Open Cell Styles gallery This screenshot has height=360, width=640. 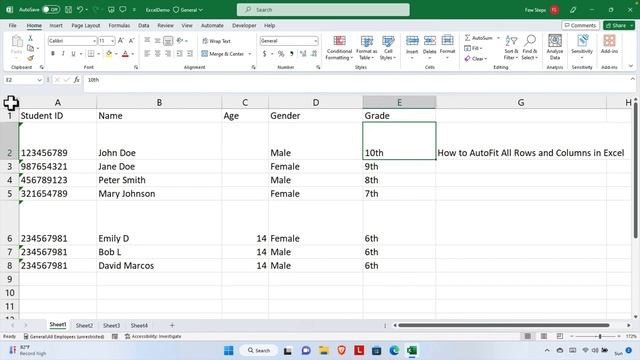point(388,48)
